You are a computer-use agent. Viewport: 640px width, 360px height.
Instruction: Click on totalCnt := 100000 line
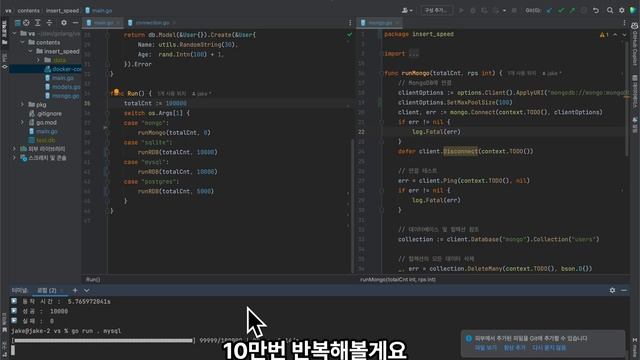(x=155, y=103)
